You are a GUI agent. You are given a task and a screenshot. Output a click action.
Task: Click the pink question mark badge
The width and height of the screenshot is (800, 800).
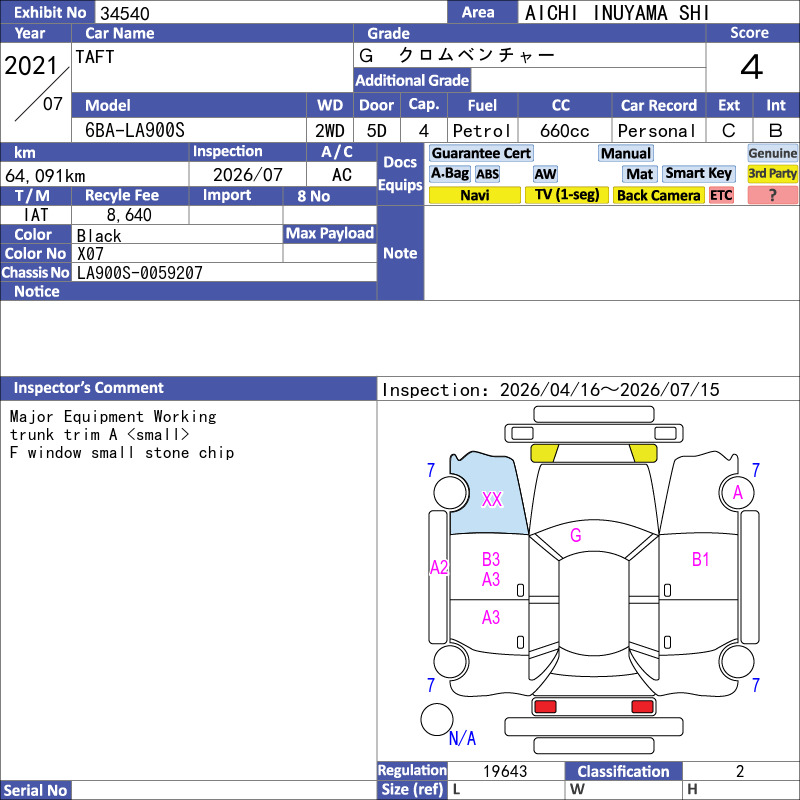coord(772,195)
